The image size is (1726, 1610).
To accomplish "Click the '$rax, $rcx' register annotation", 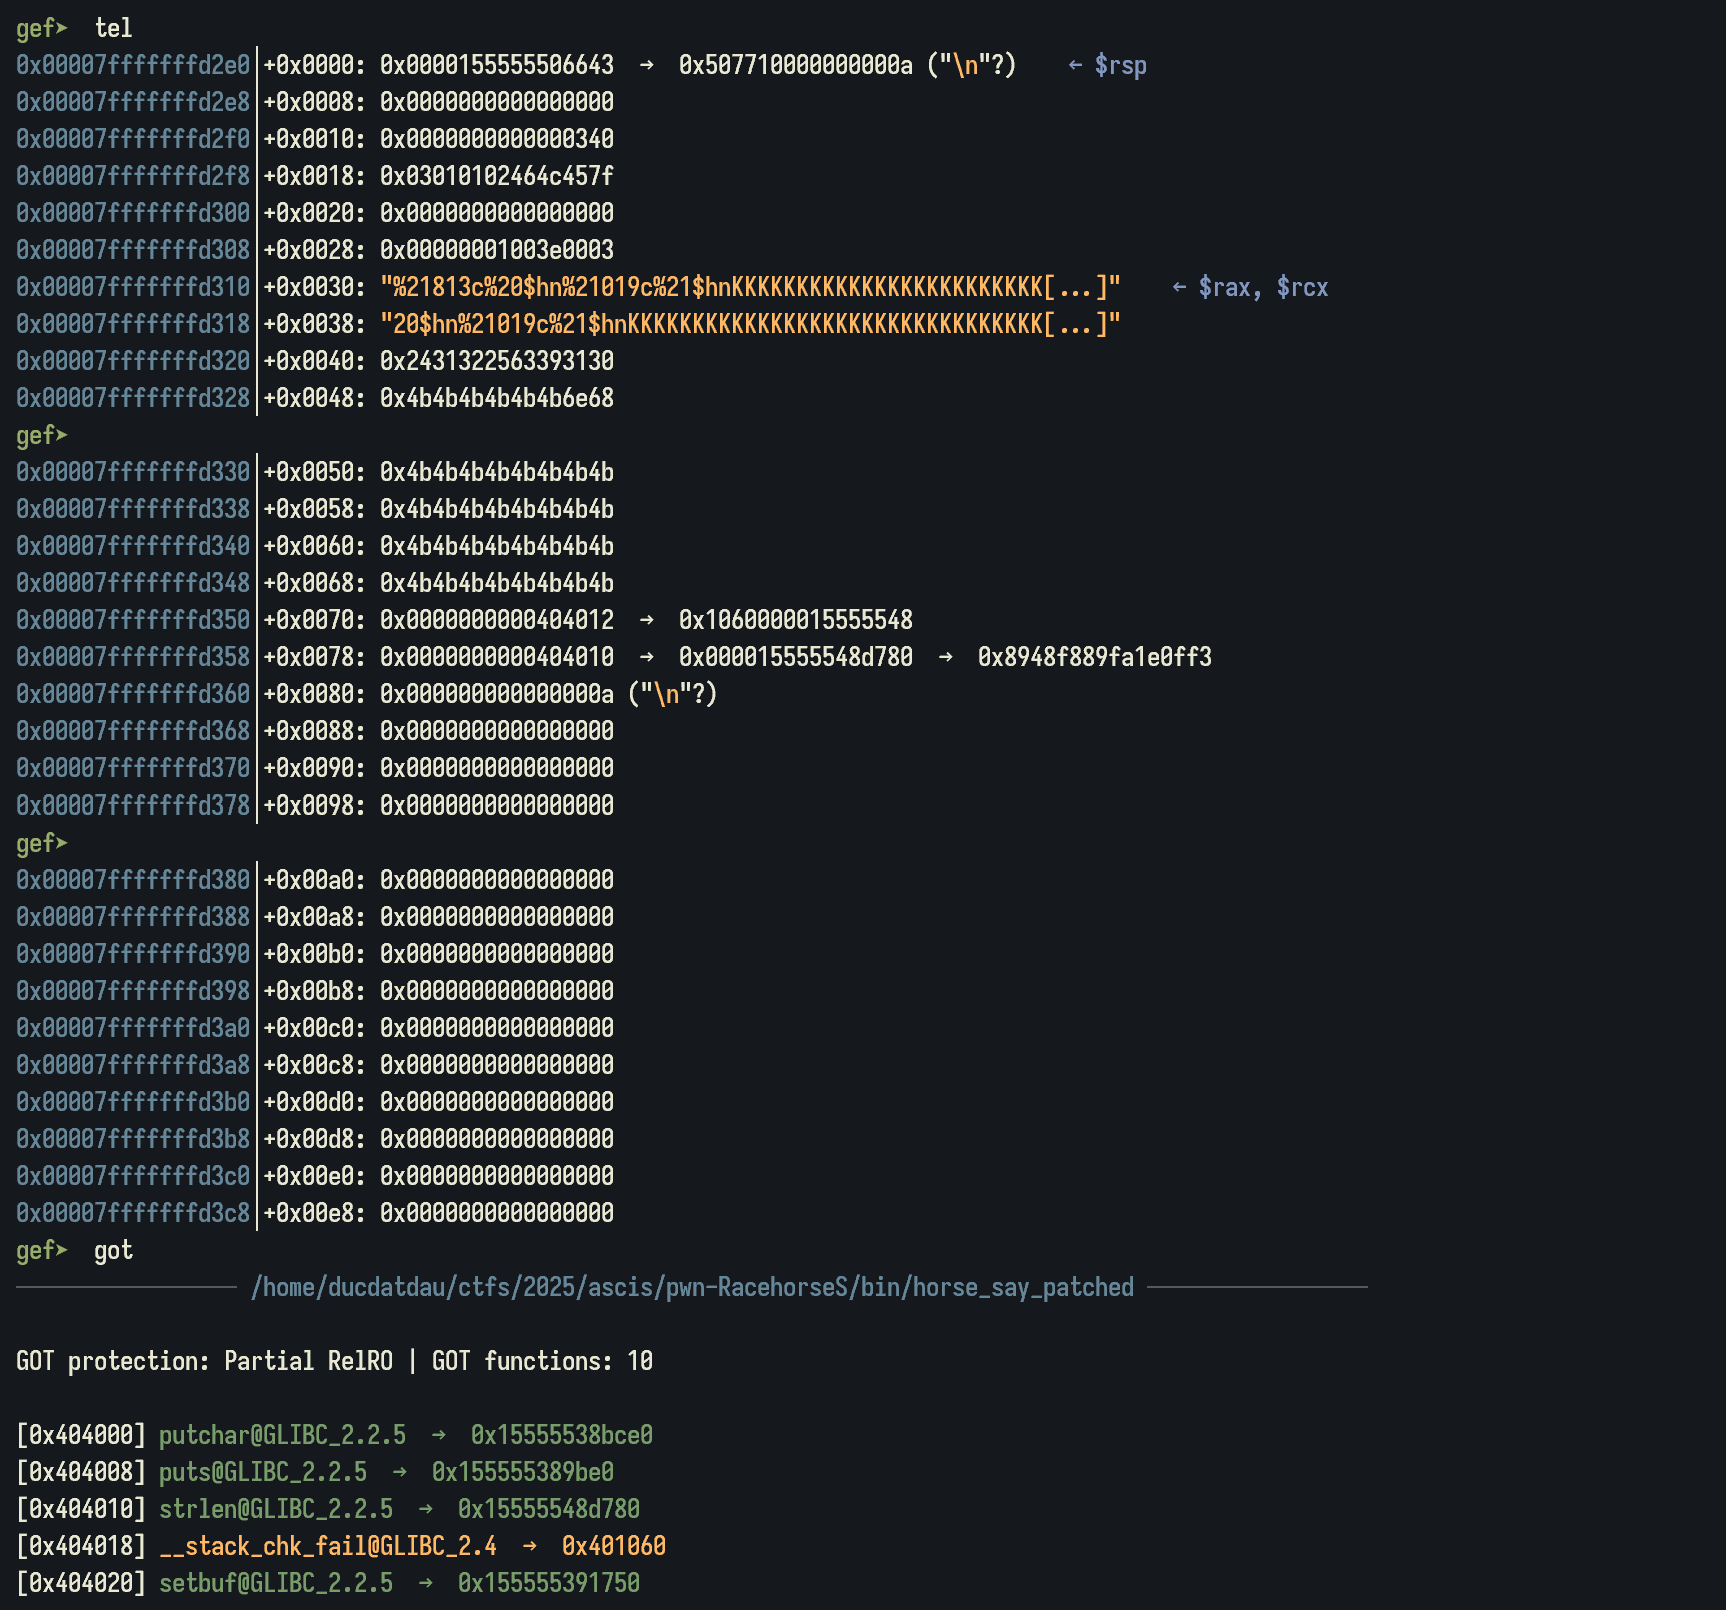I will click(x=1263, y=288).
